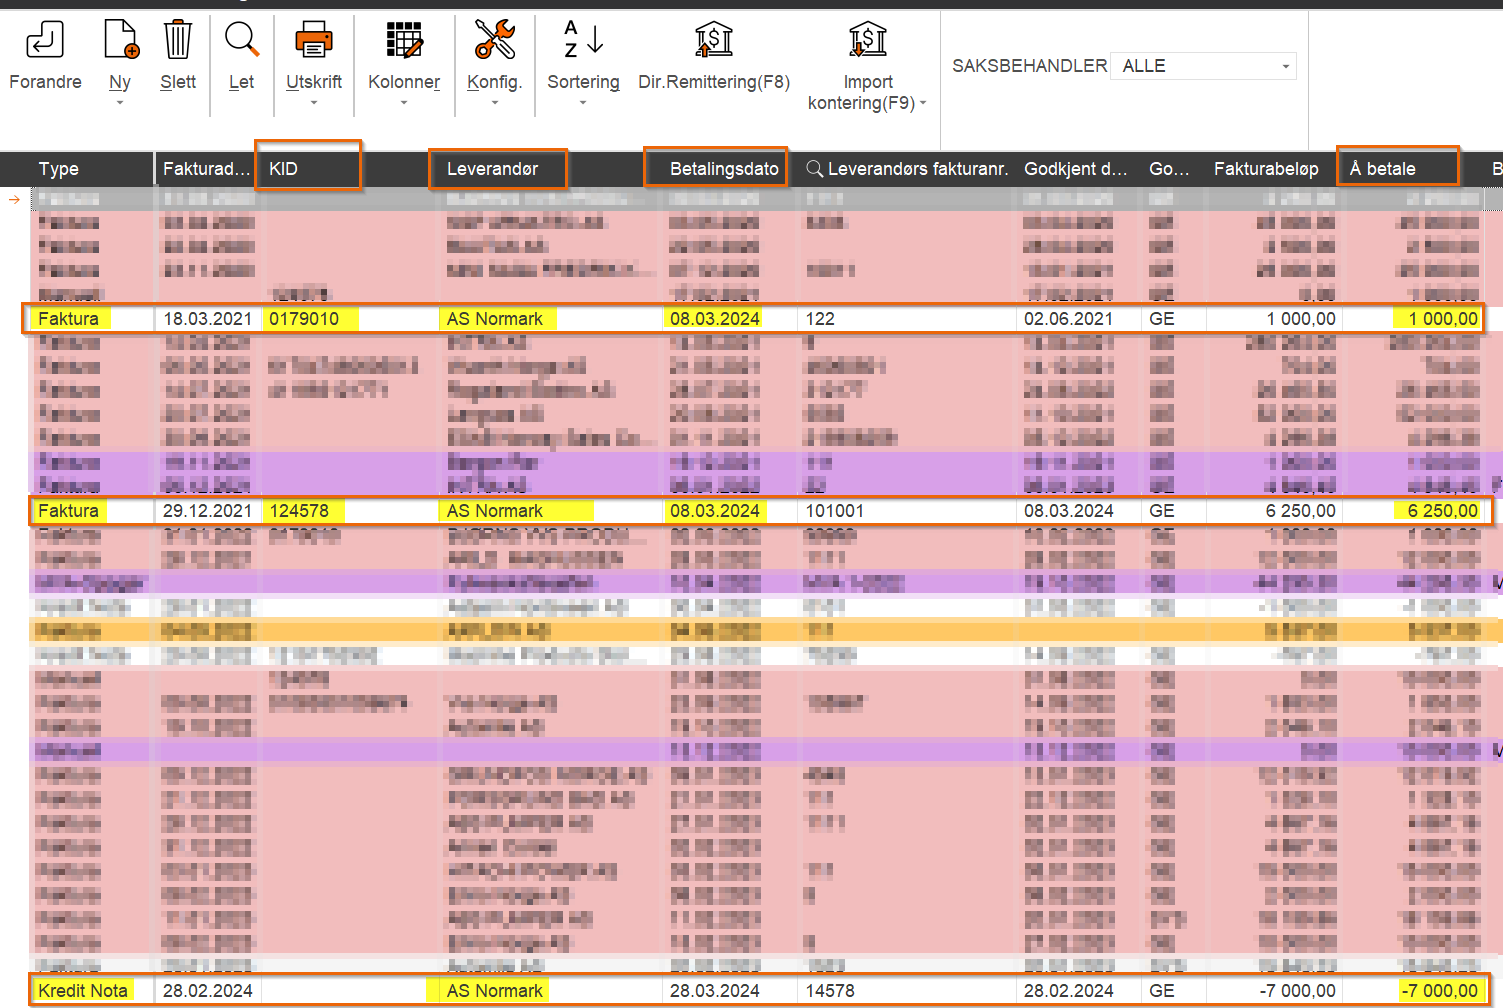Click the Konfig. tools icon
Image resolution: width=1503 pixels, height=1008 pixels.
click(x=495, y=39)
